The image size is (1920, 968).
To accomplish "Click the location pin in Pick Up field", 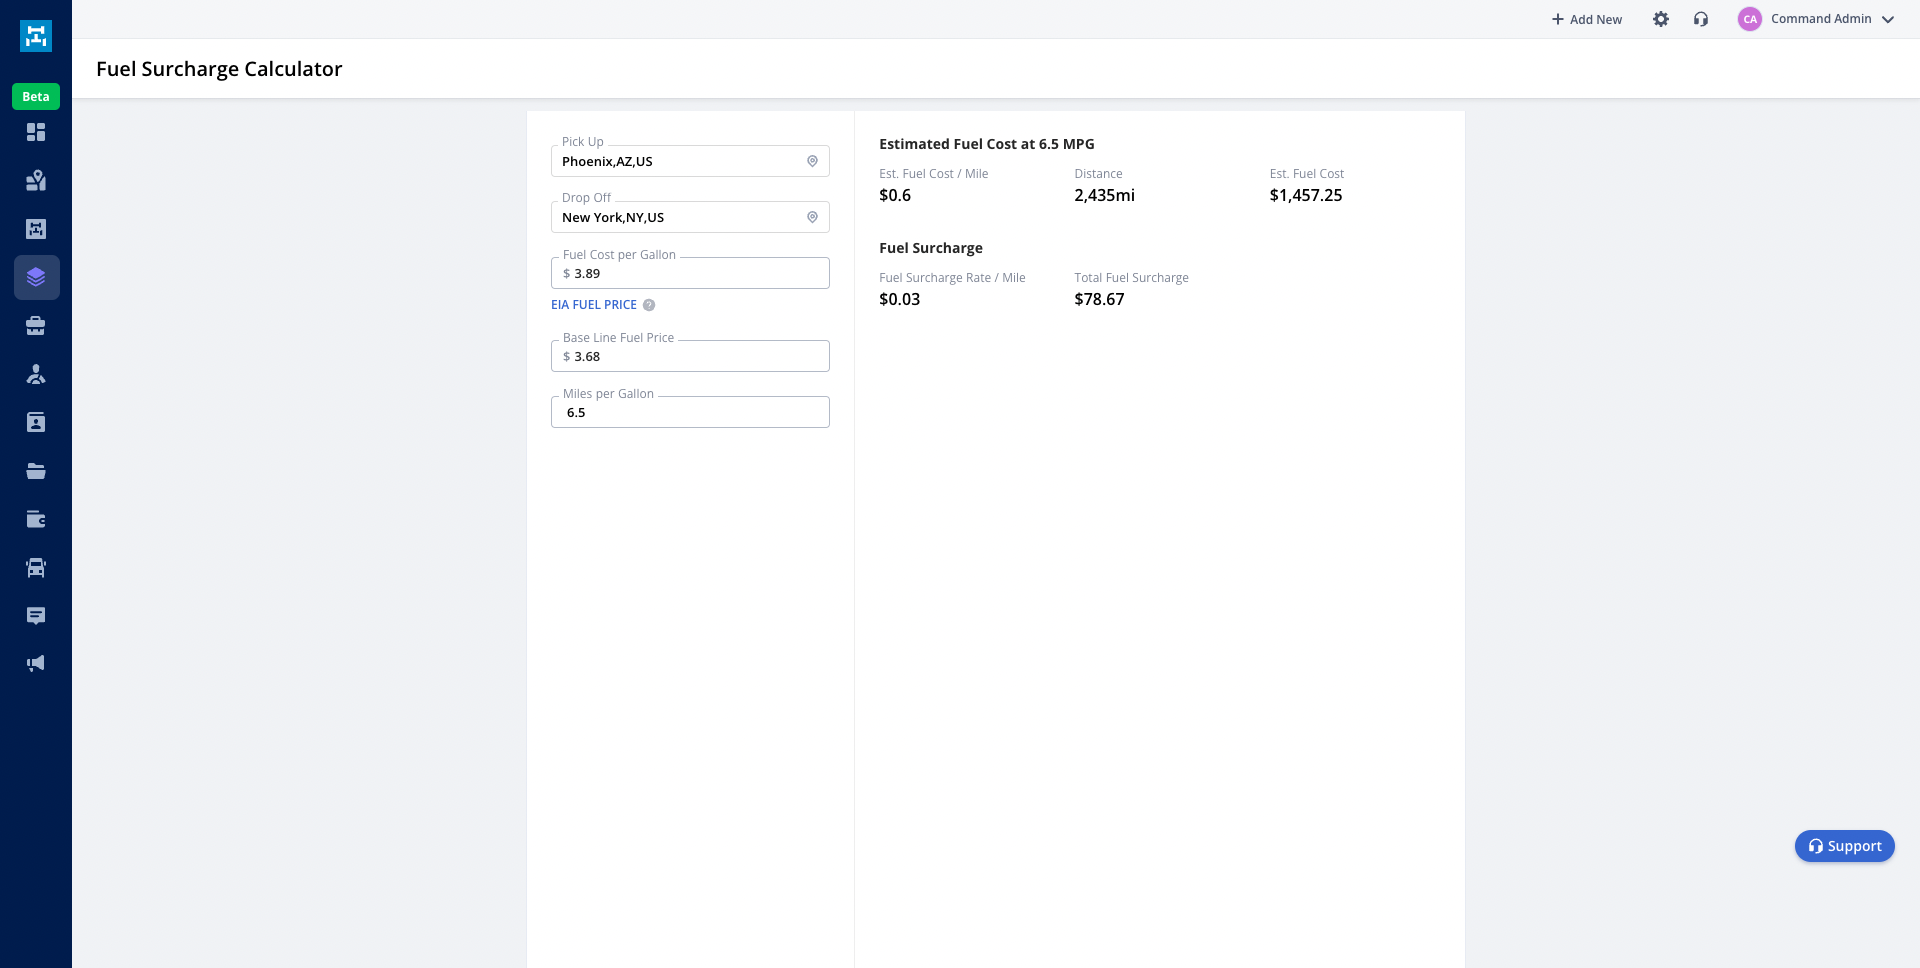I will (812, 161).
